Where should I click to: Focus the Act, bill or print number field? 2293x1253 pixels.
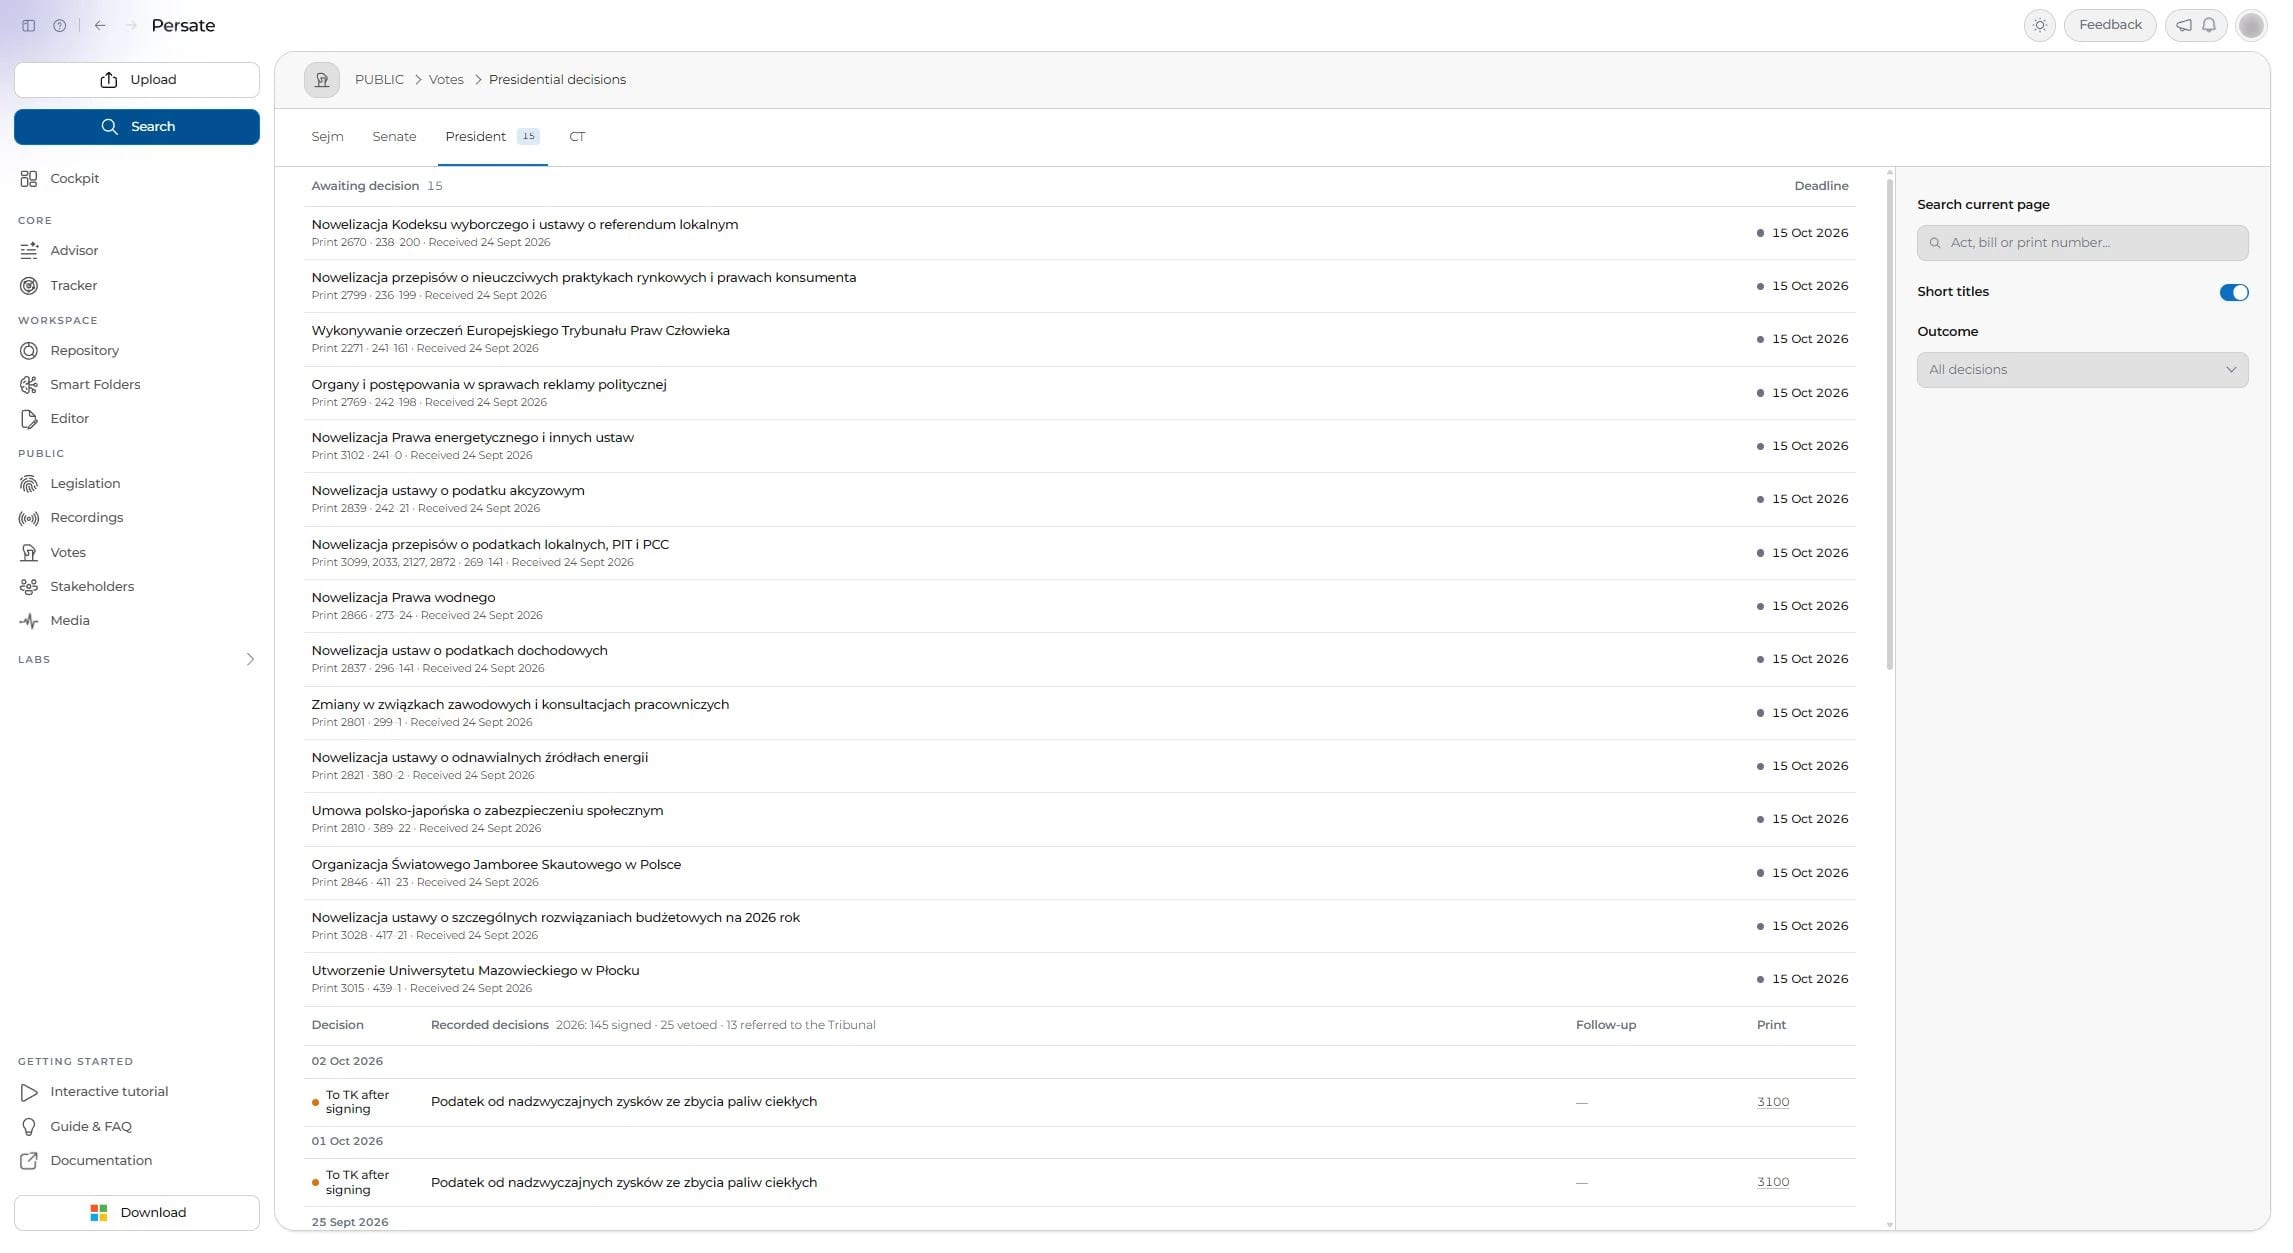pos(2082,243)
